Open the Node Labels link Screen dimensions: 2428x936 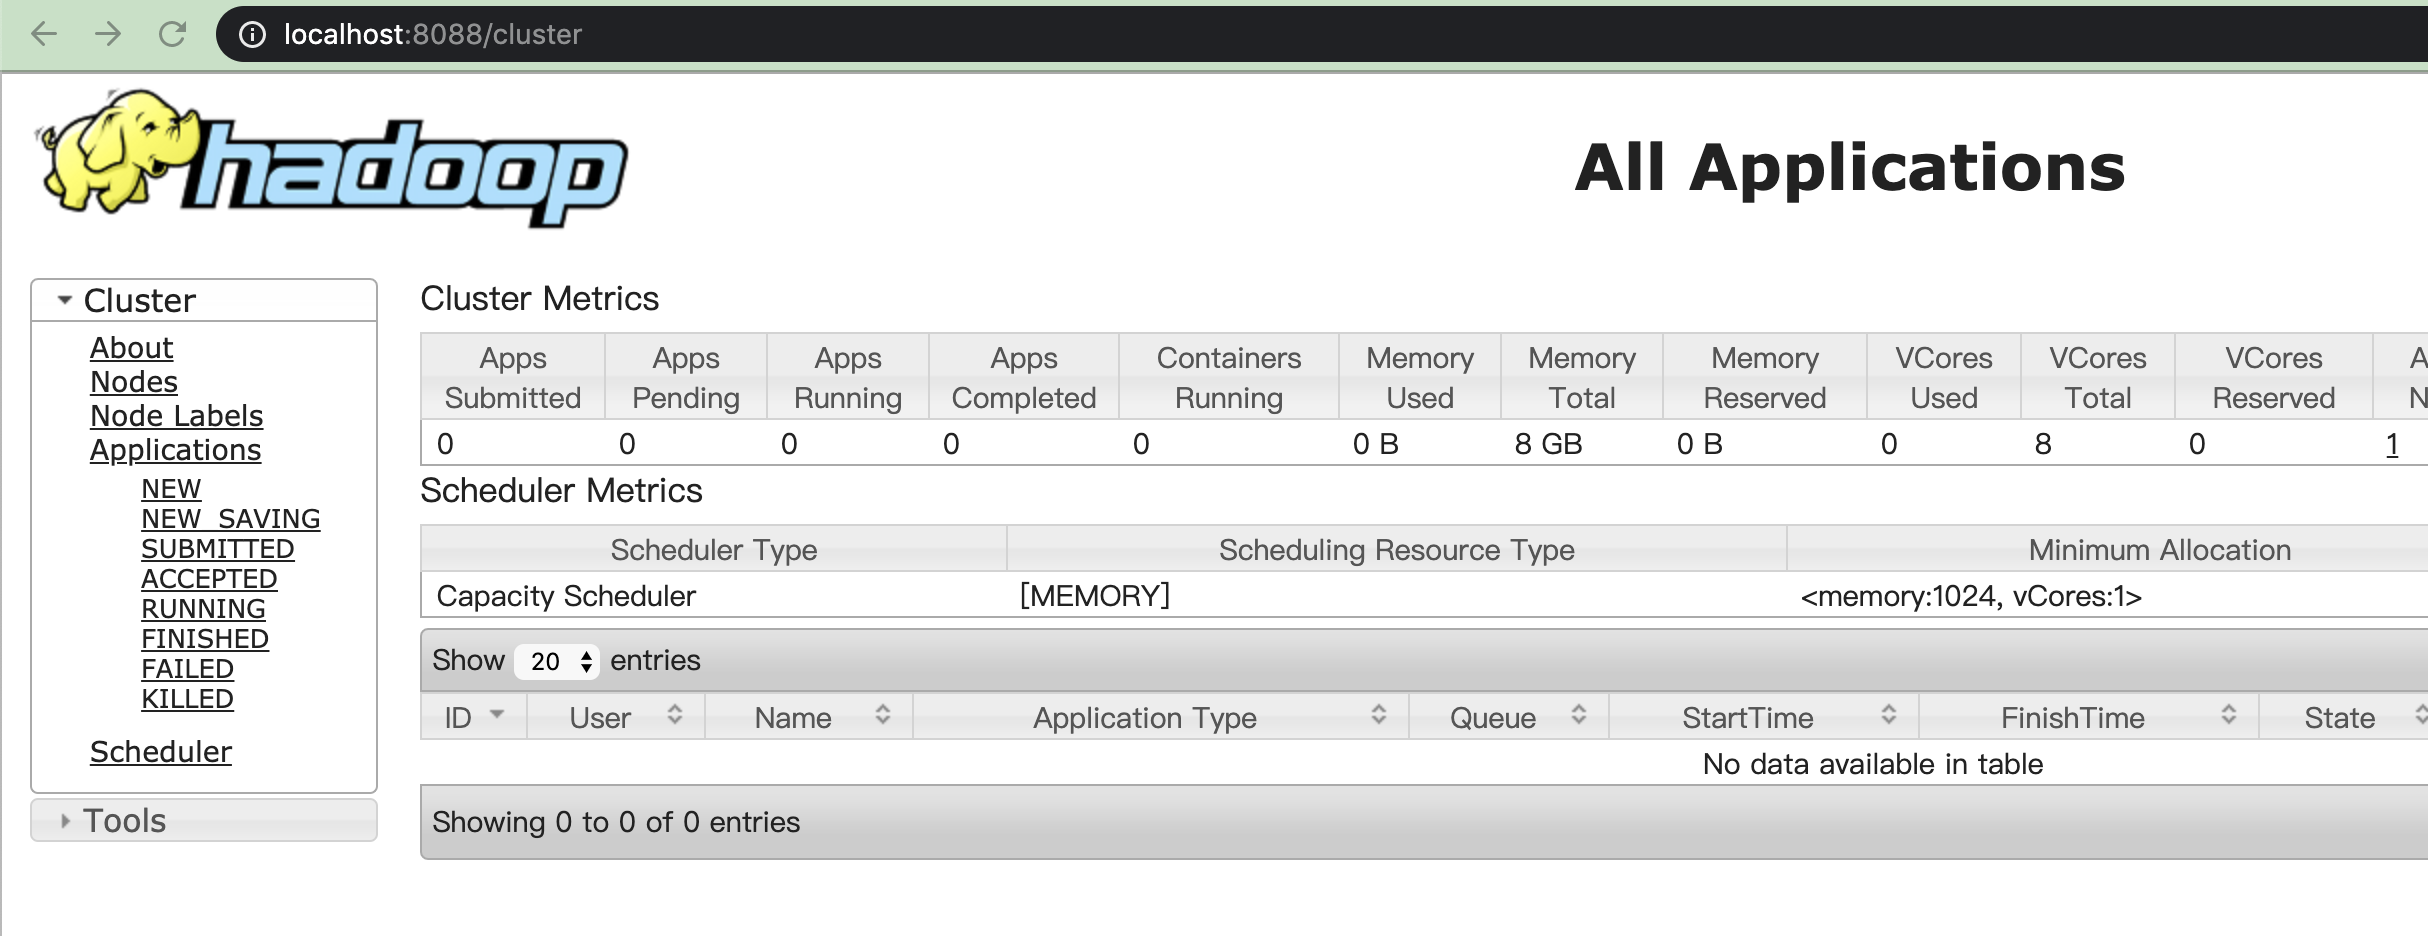pyautogui.click(x=177, y=416)
